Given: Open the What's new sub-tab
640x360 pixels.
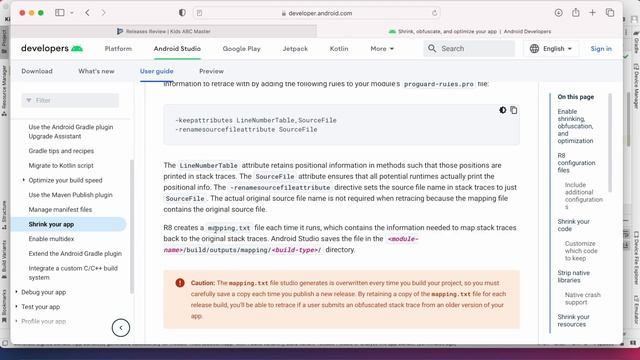Looking at the screenshot, I should [96, 71].
